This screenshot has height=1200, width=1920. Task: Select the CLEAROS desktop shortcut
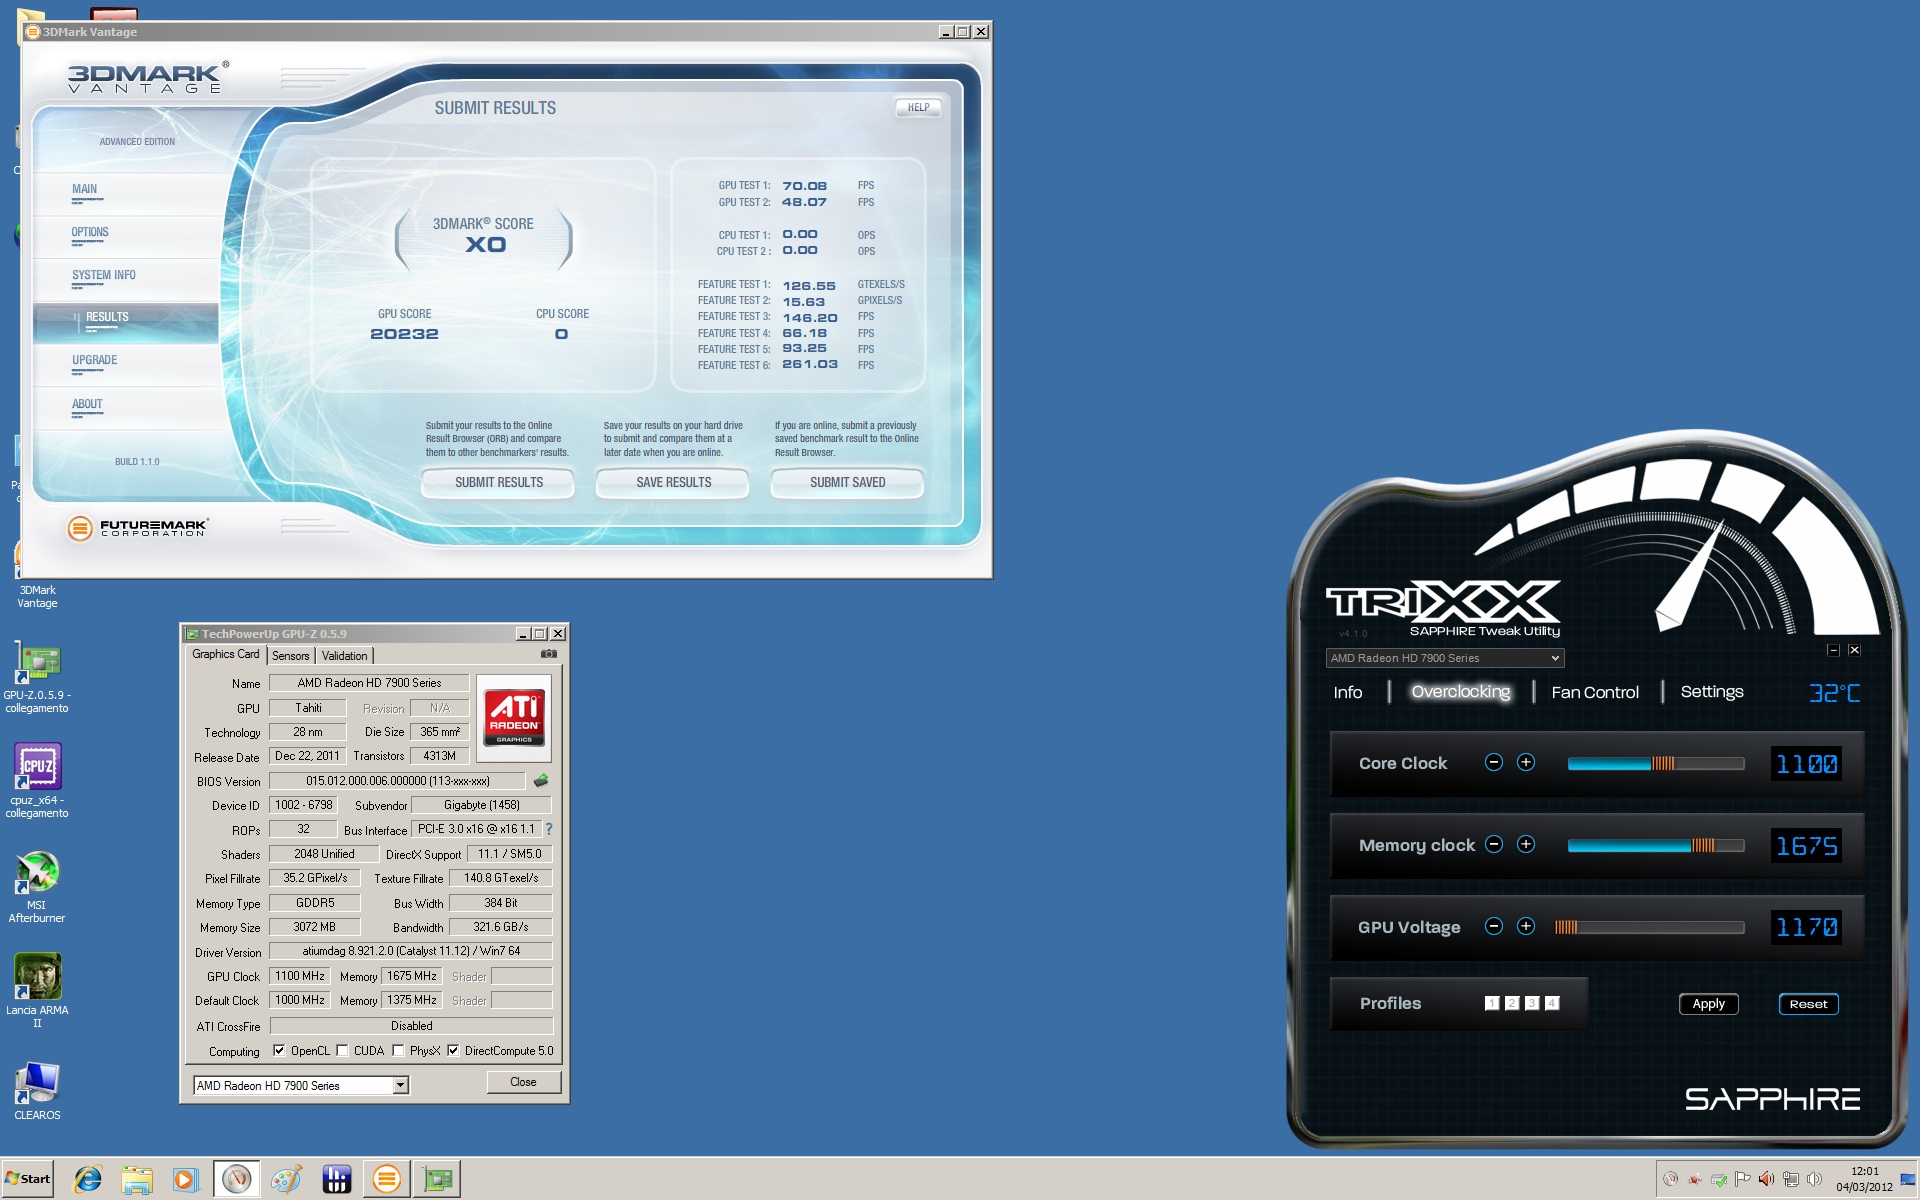(37, 1092)
